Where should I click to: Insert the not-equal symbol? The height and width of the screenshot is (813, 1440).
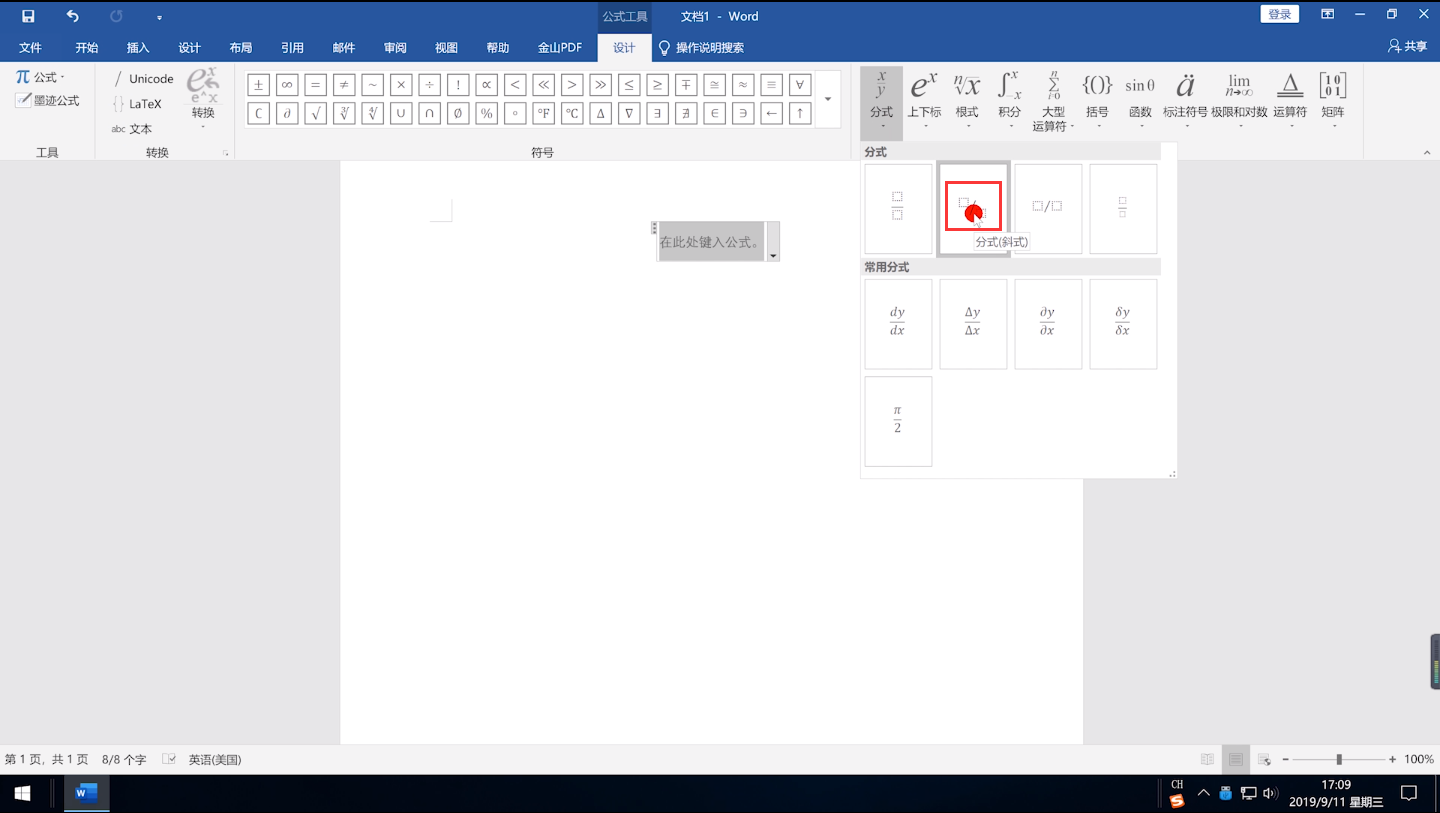coord(344,85)
